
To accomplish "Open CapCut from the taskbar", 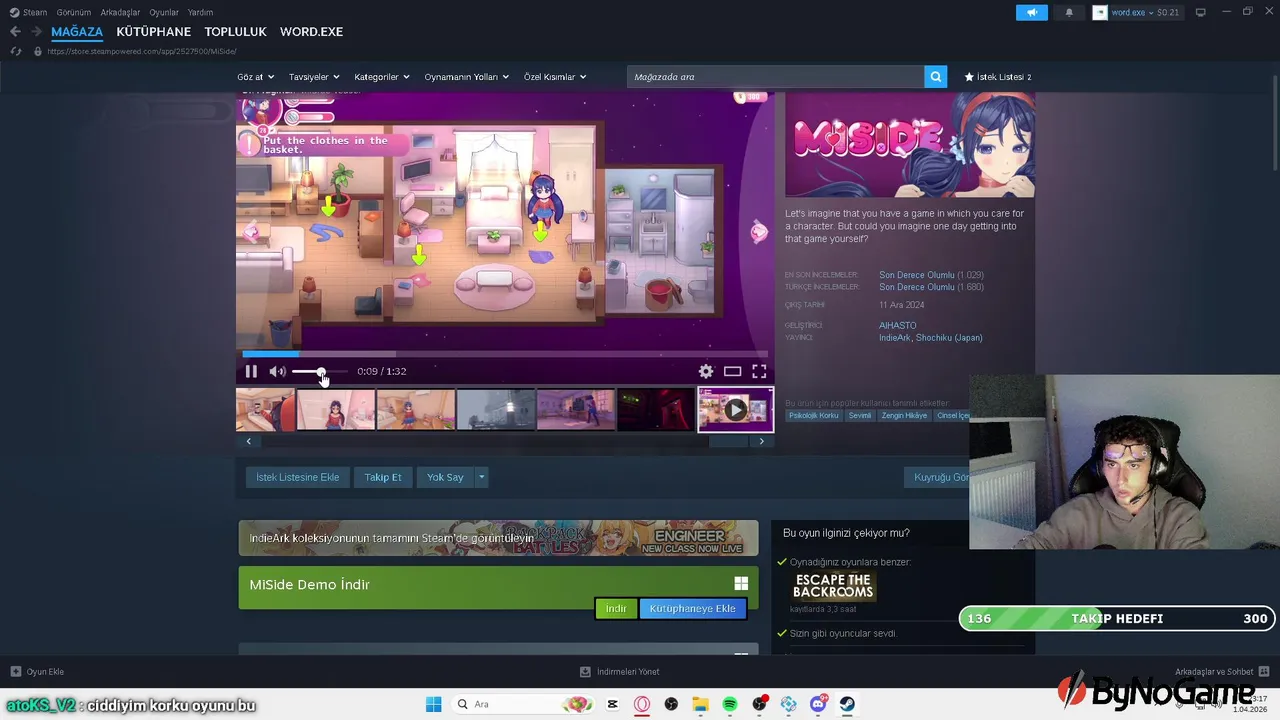I will pyautogui.click(x=613, y=704).
